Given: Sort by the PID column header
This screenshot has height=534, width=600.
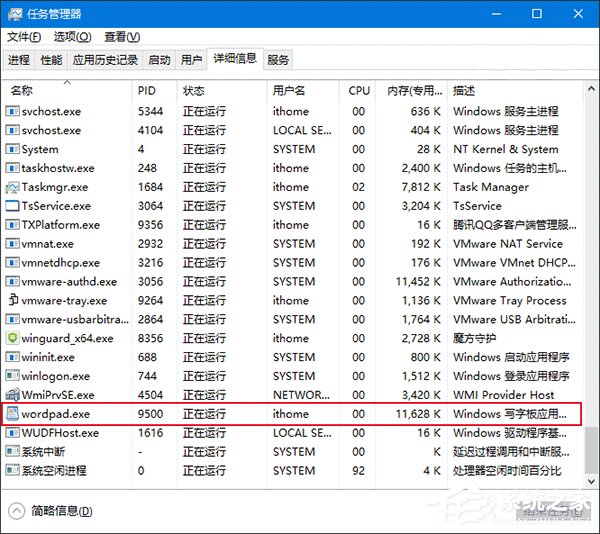Looking at the screenshot, I should (154, 91).
